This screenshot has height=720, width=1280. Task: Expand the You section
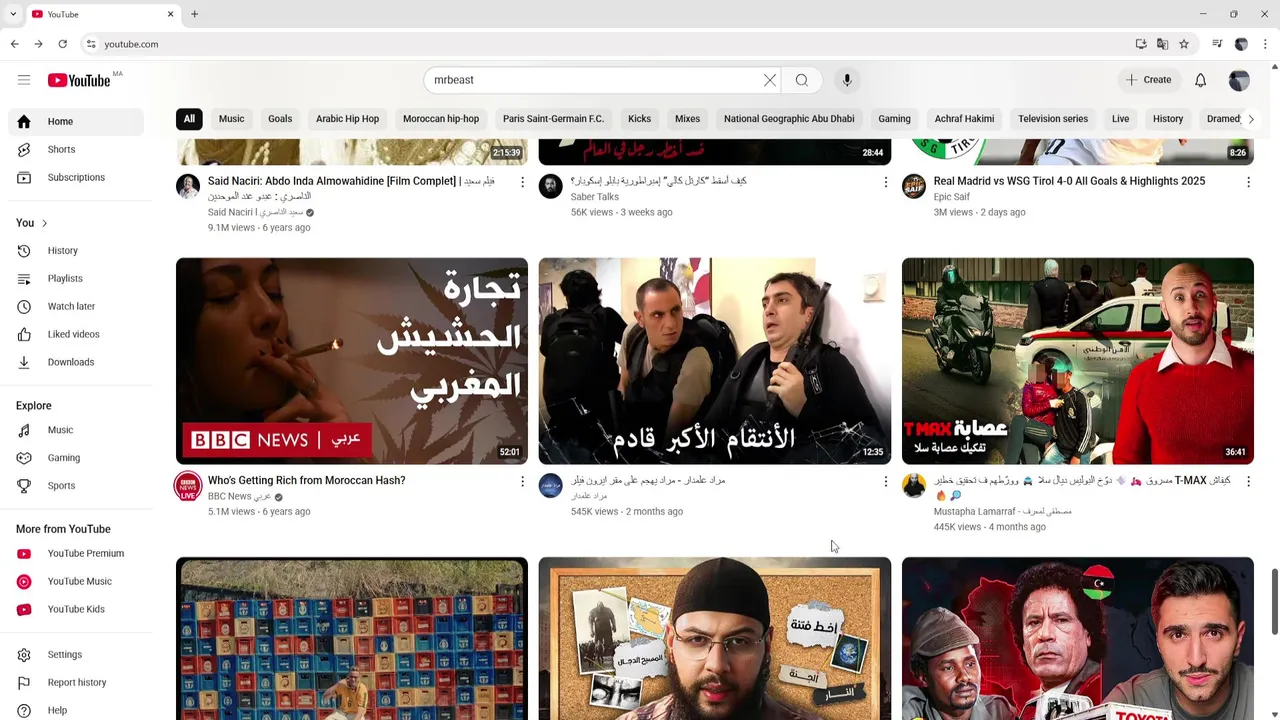point(31,223)
